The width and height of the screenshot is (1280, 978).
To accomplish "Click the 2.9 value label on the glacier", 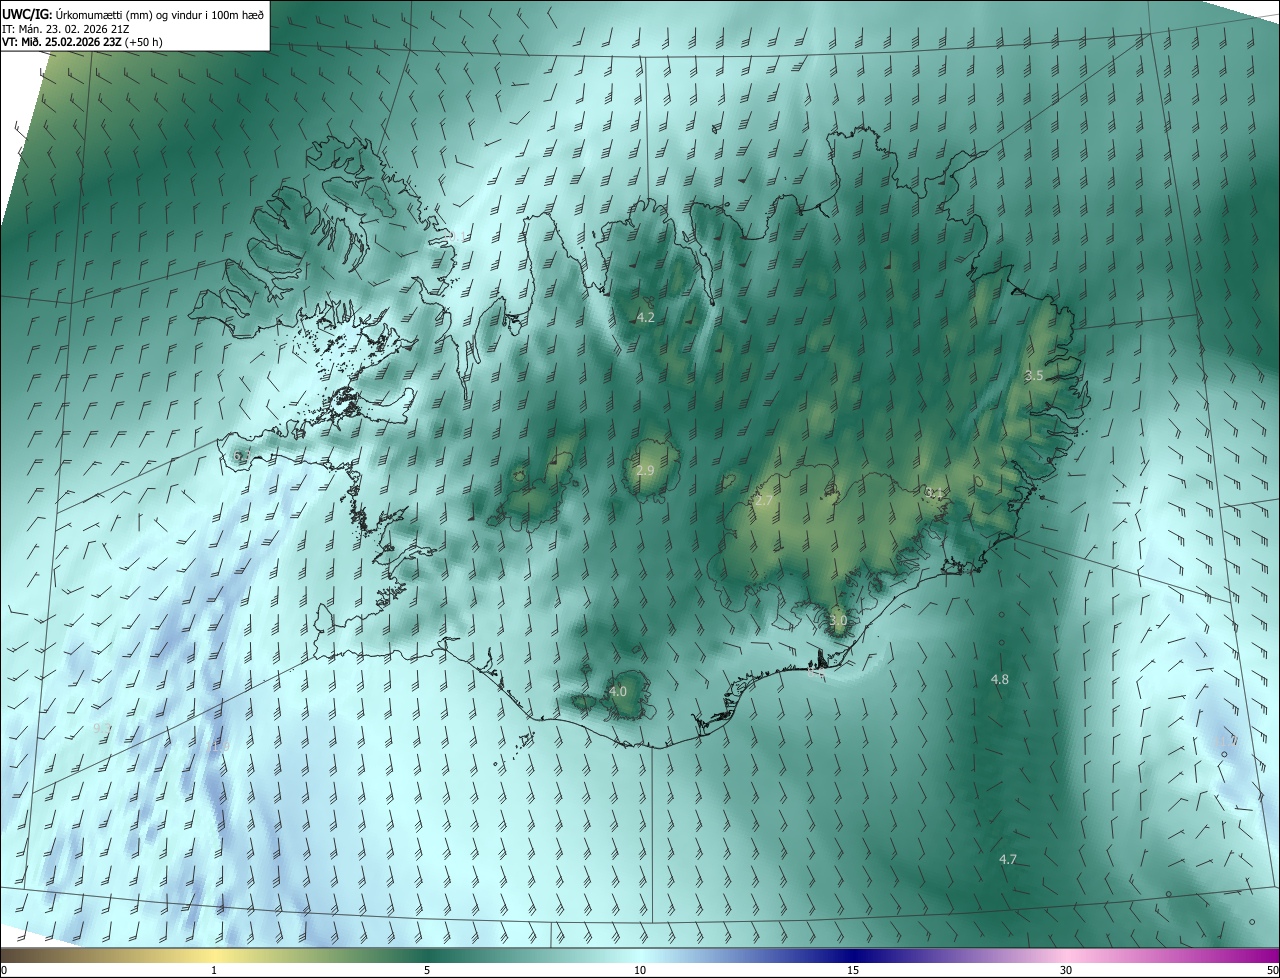I will [x=645, y=470].
